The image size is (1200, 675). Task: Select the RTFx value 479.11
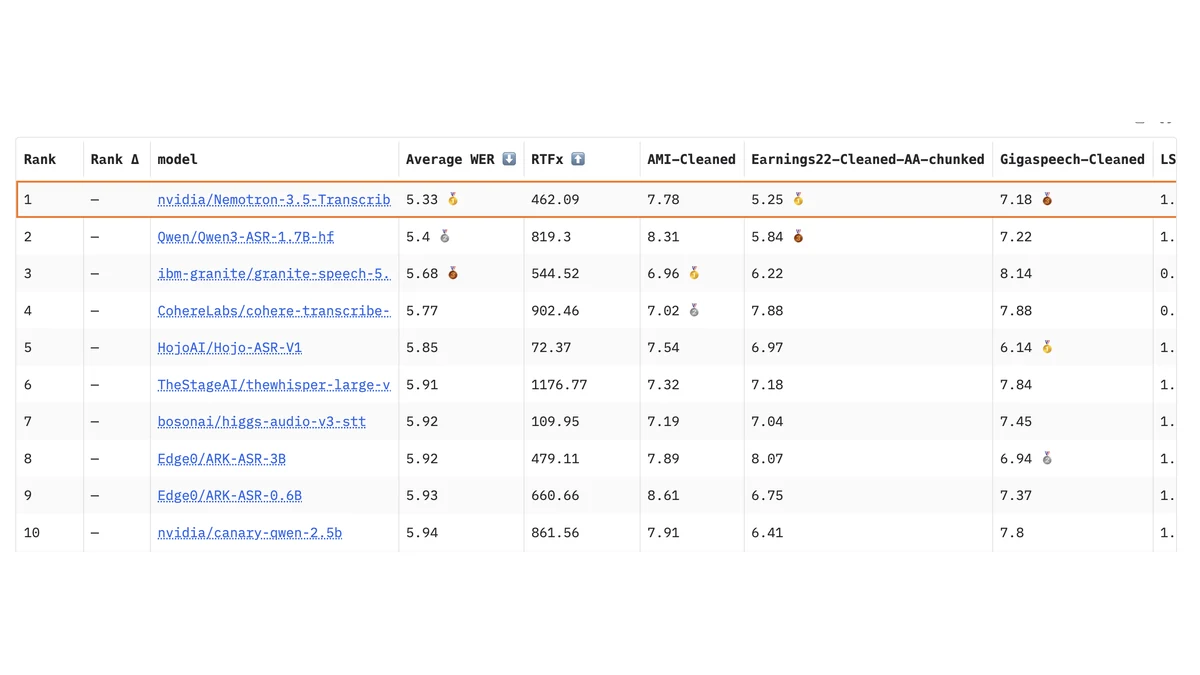pyautogui.click(x=555, y=458)
